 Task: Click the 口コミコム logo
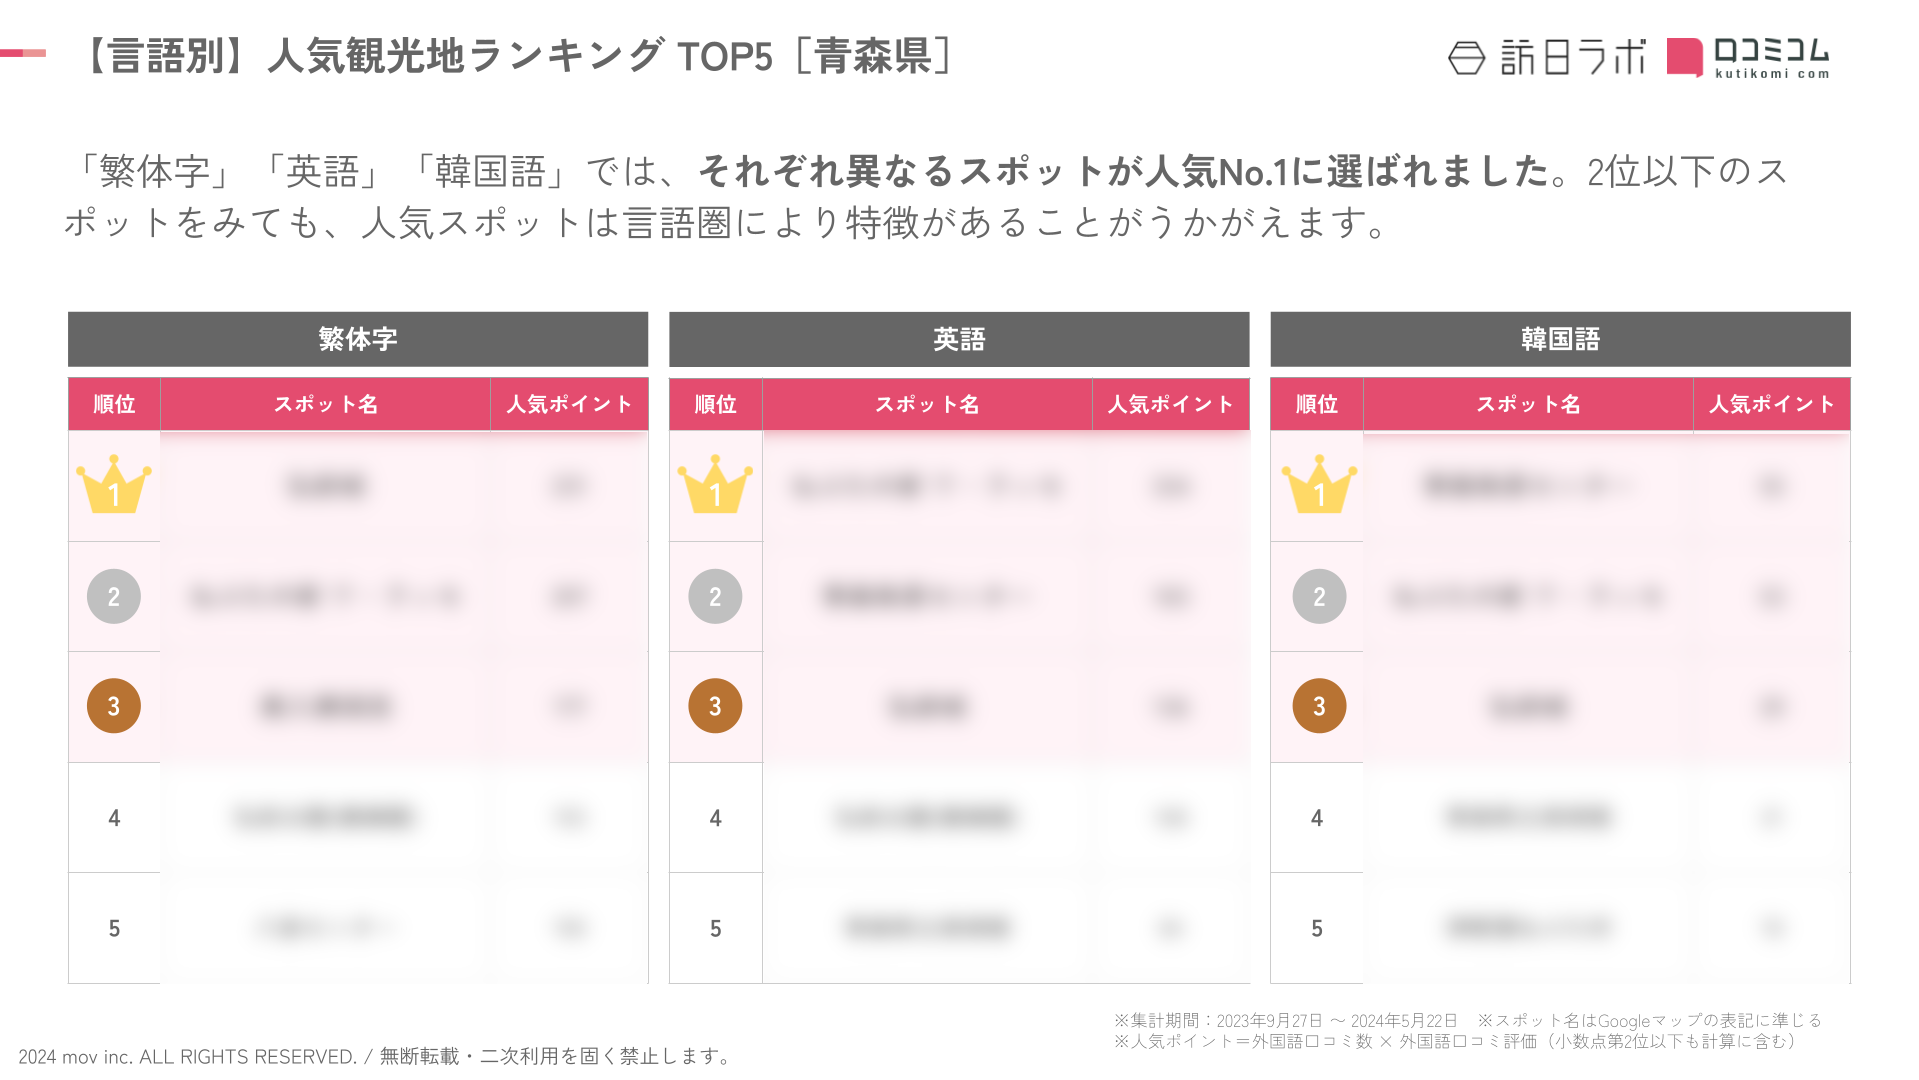pyautogui.click(x=1749, y=58)
